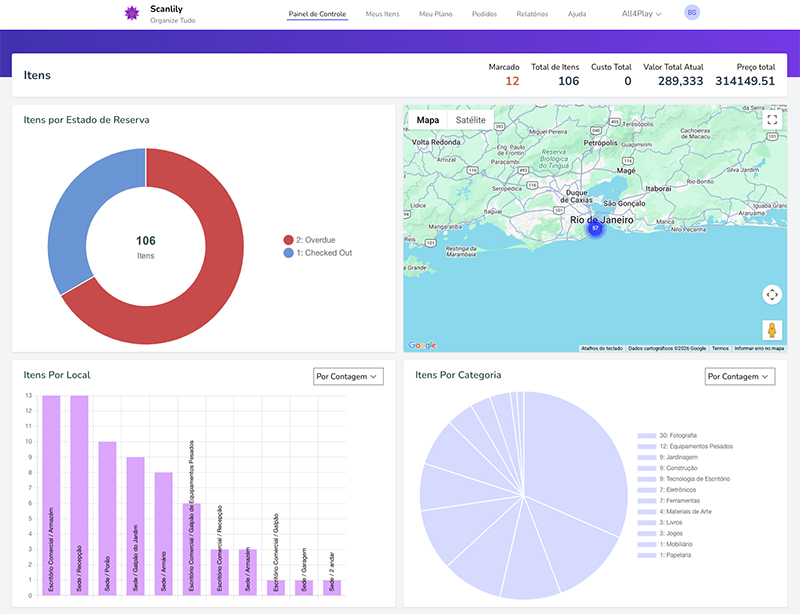Screen dimensions: 800x614
Task: Click the blue 57 cluster marker on the map
Action: [595, 228]
